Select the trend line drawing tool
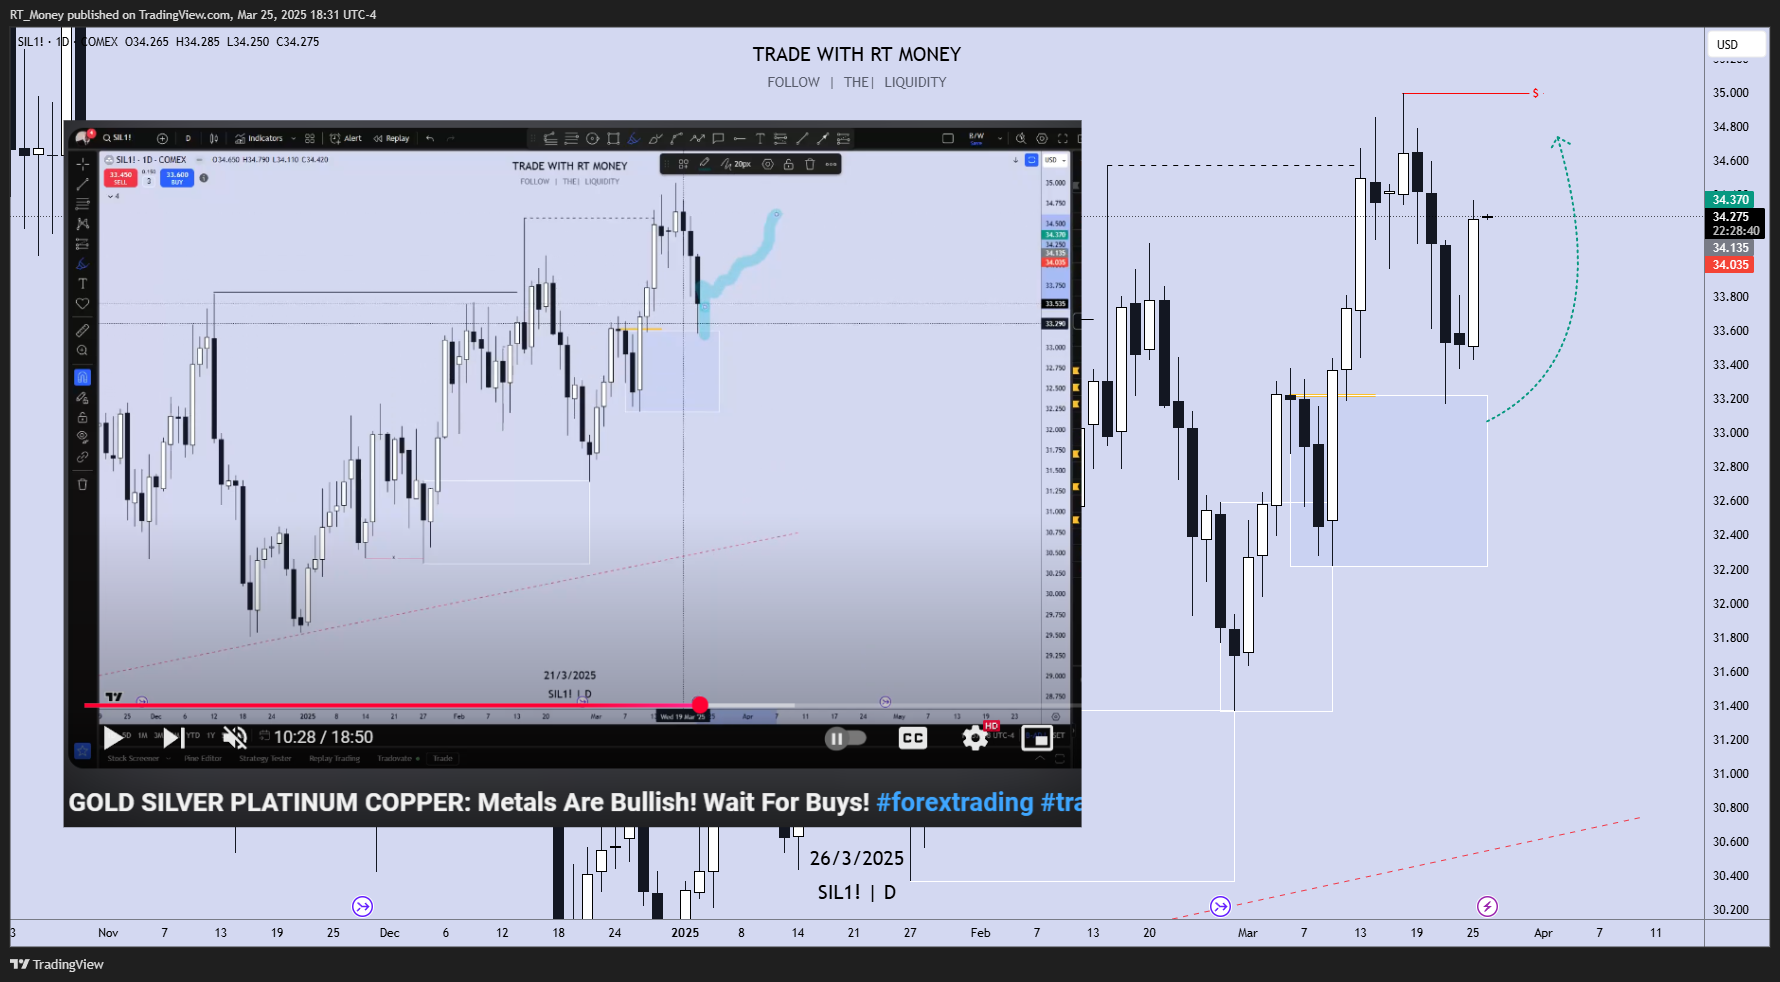This screenshot has width=1780, height=982. [x=82, y=184]
